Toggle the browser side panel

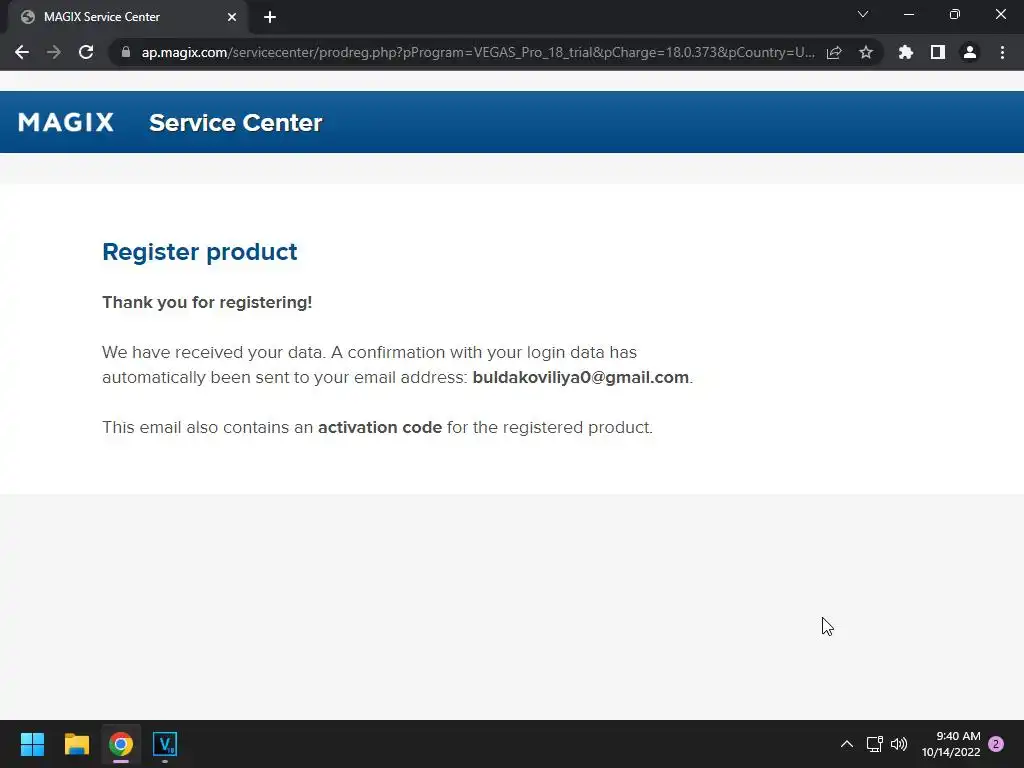point(938,52)
